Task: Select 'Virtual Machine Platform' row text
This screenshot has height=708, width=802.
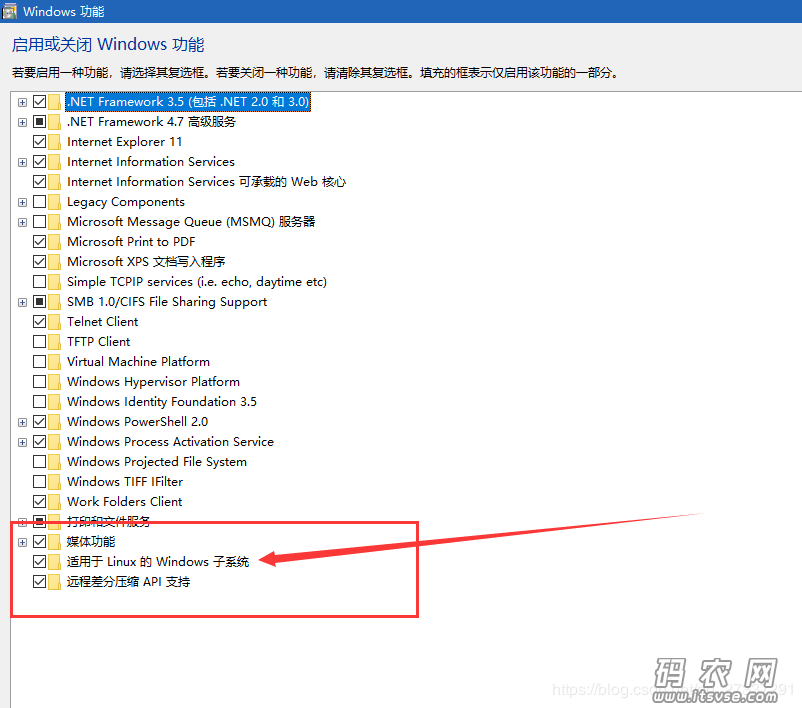Action: point(138,362)
